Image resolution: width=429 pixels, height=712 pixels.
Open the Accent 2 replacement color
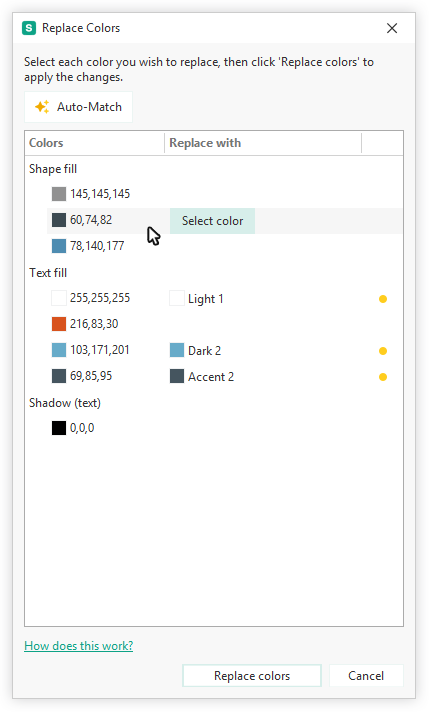202,376
